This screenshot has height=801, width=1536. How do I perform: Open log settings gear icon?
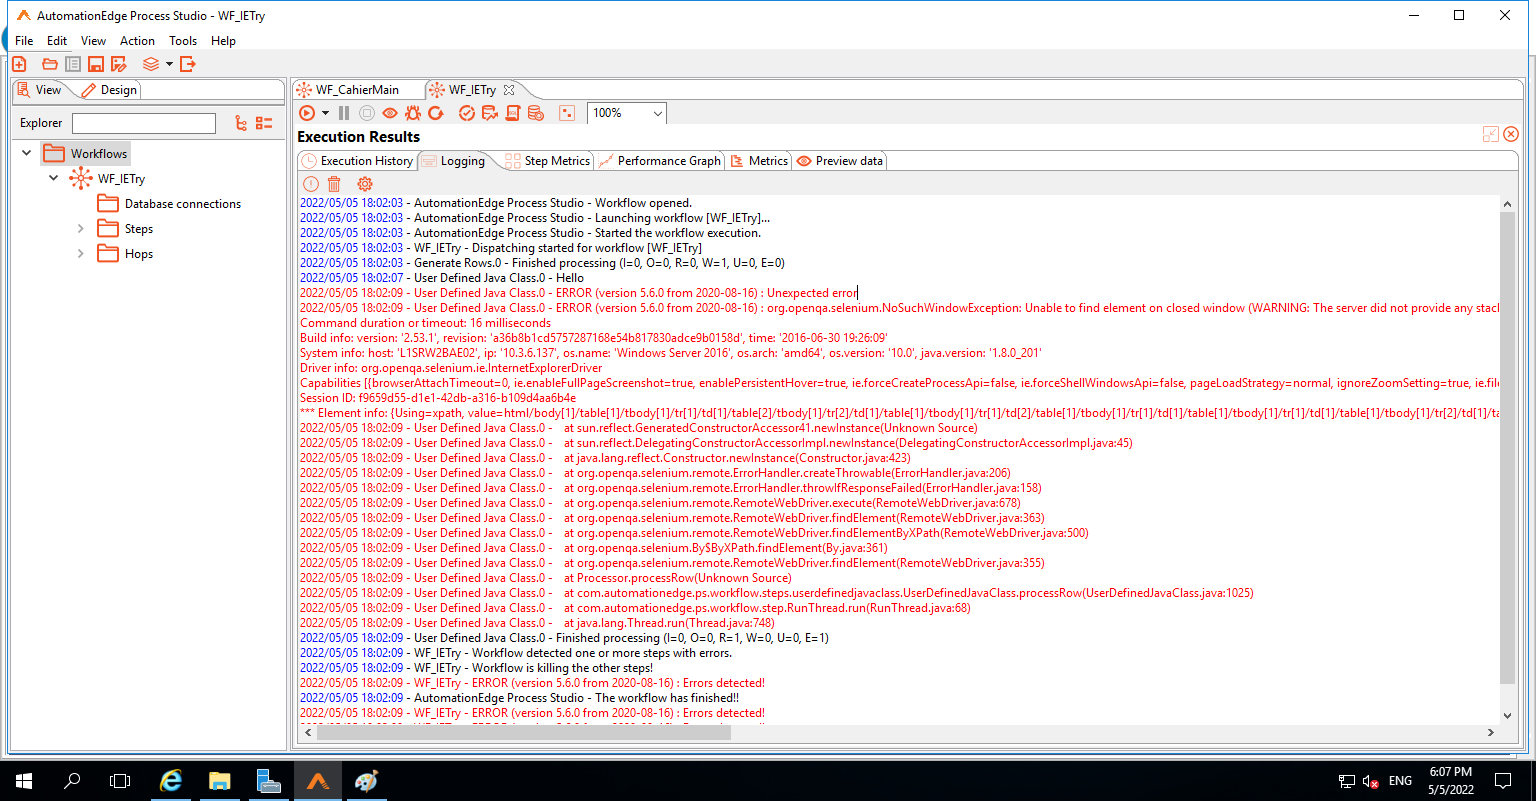[365, 184]
